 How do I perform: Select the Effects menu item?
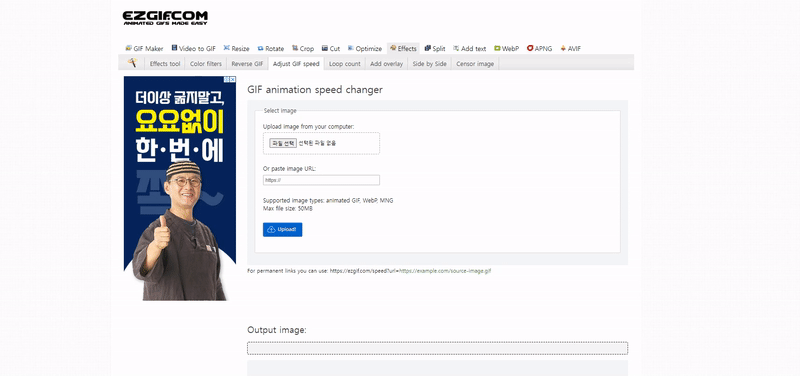point(403,48)
